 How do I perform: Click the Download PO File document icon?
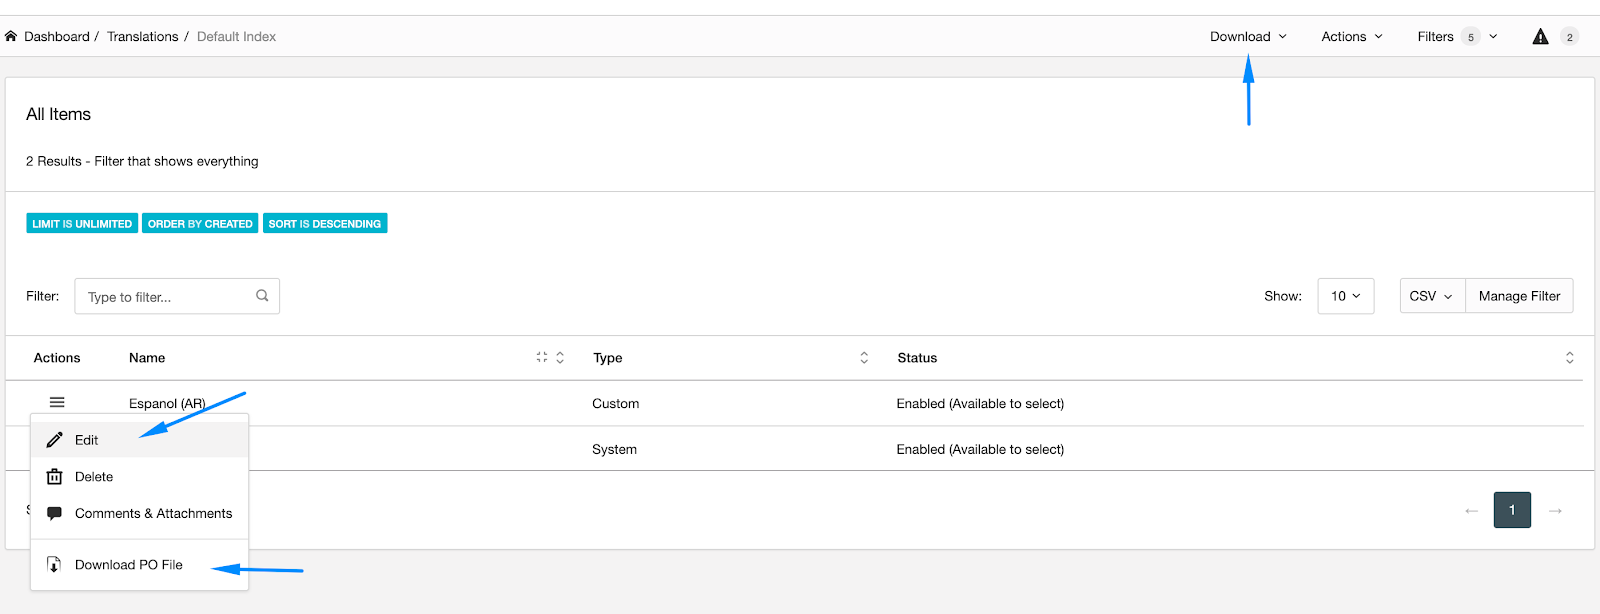55,565
